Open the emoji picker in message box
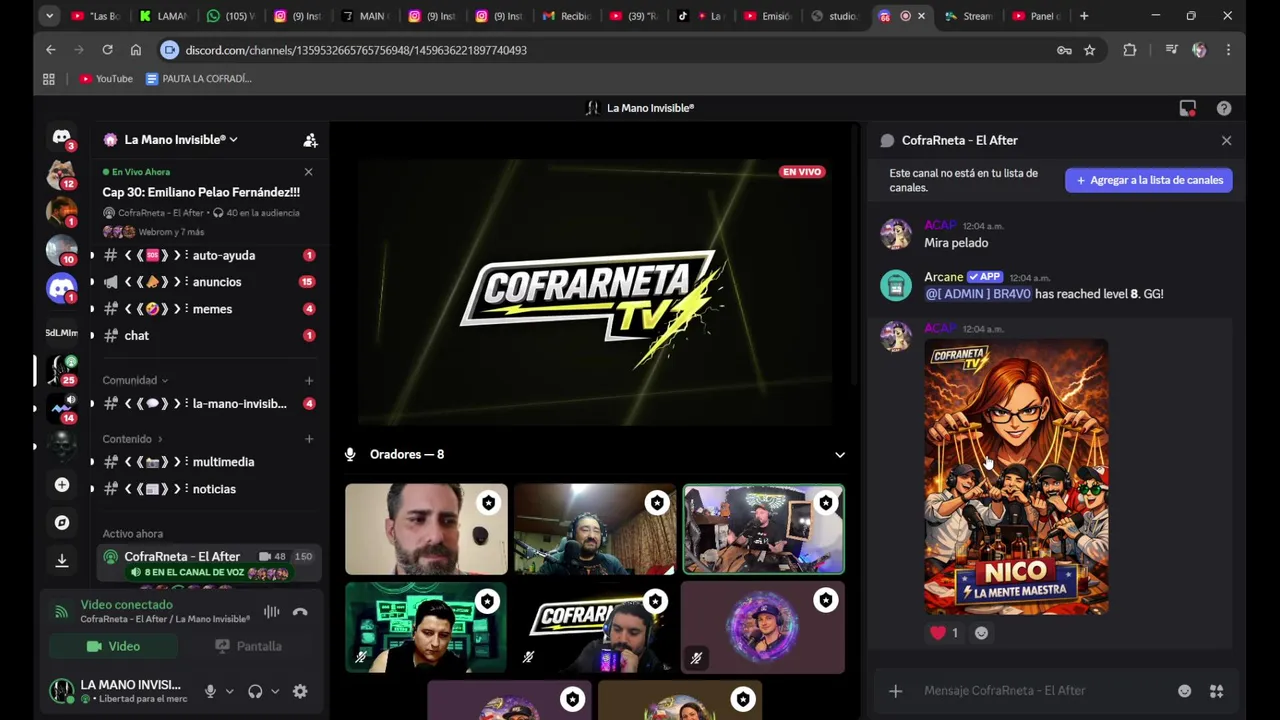The image size is (1280, 720). [x=1184, y=691]
